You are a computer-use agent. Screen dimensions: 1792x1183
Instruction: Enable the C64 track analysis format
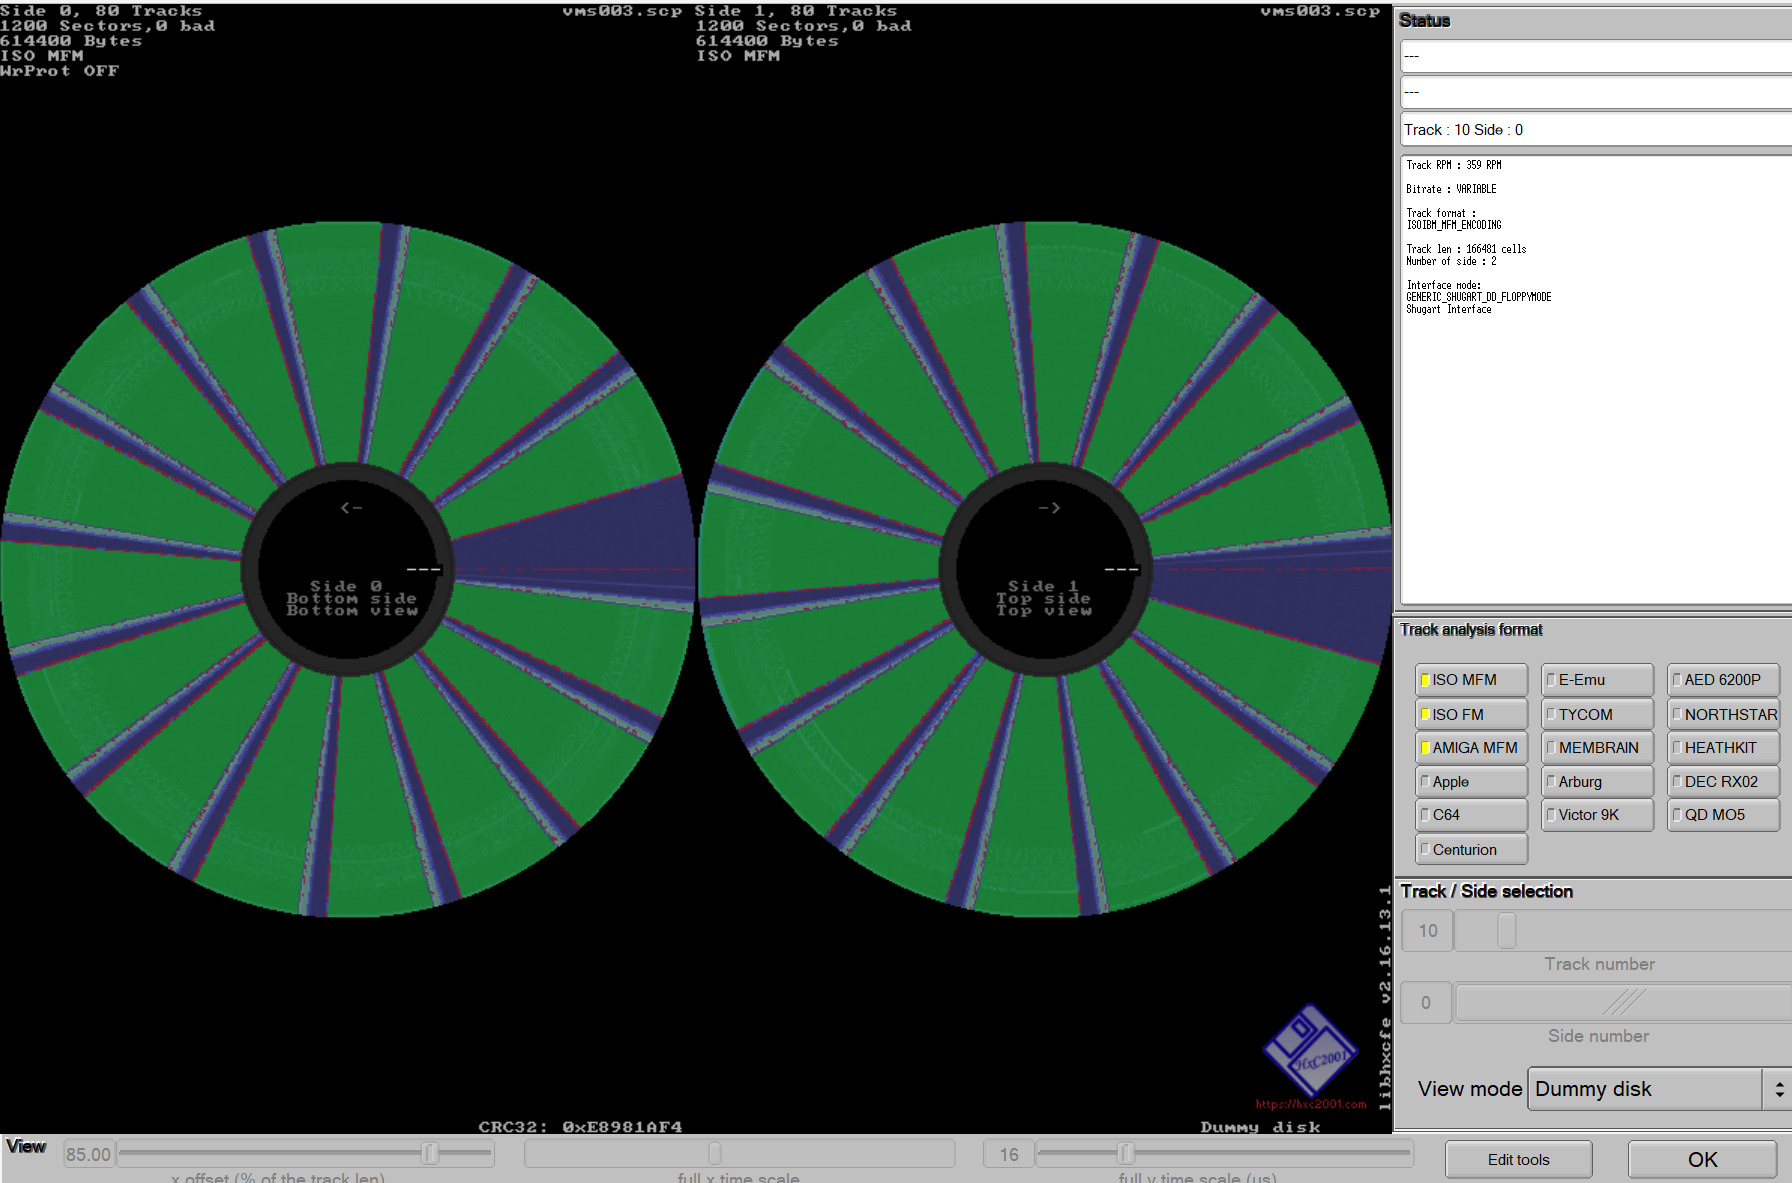click(x=1471, y=815)
